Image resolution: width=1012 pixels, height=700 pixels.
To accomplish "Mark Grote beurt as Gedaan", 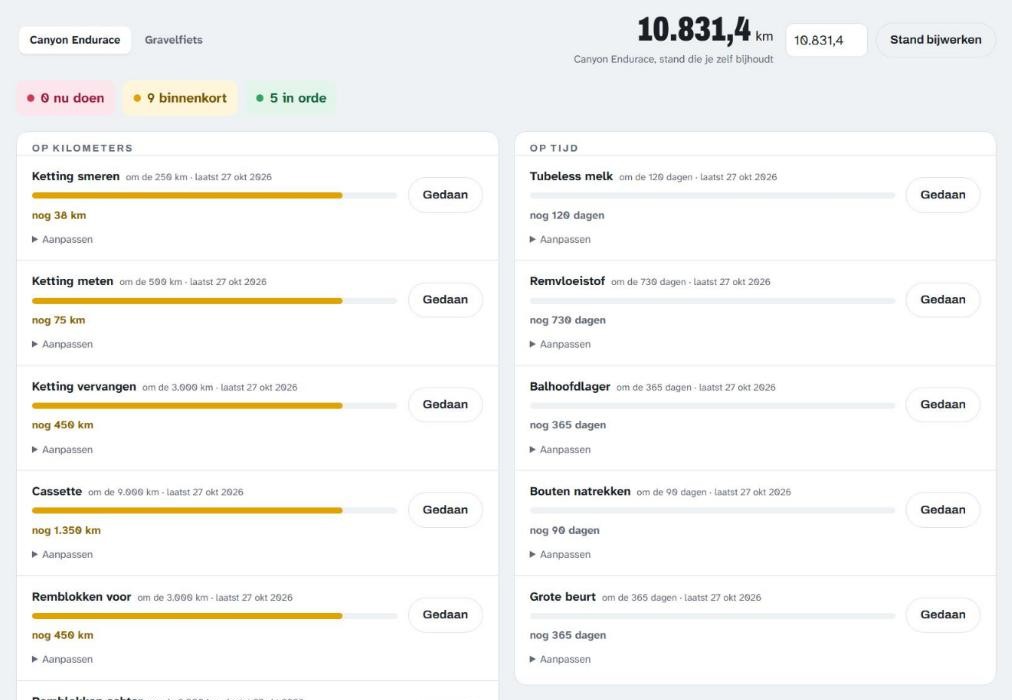I will [x=943, y=615].
